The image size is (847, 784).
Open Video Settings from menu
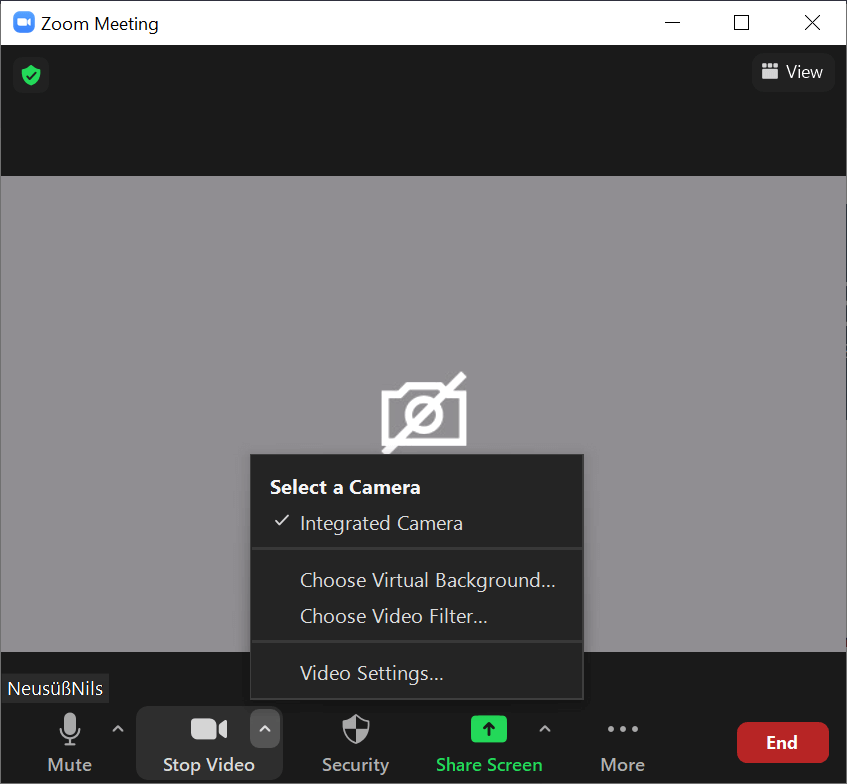pyautogui.click(x=371, y=673)
